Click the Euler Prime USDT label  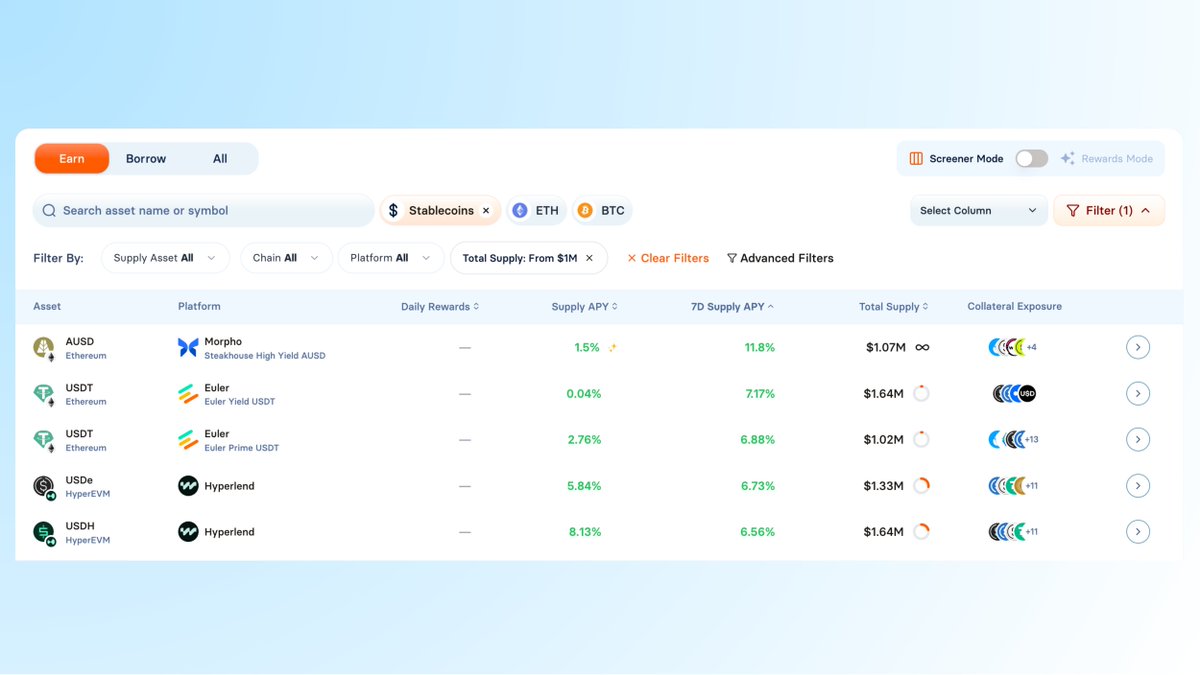coord(242,448)
